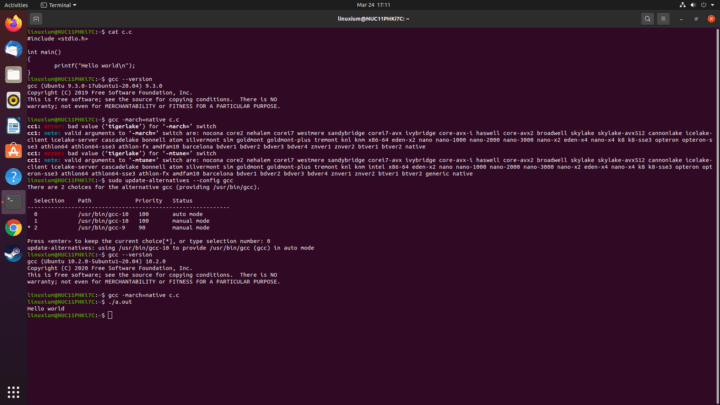Open Rhythmbox music player in the dock
720x405 pixels.
[x=13, y=100]
